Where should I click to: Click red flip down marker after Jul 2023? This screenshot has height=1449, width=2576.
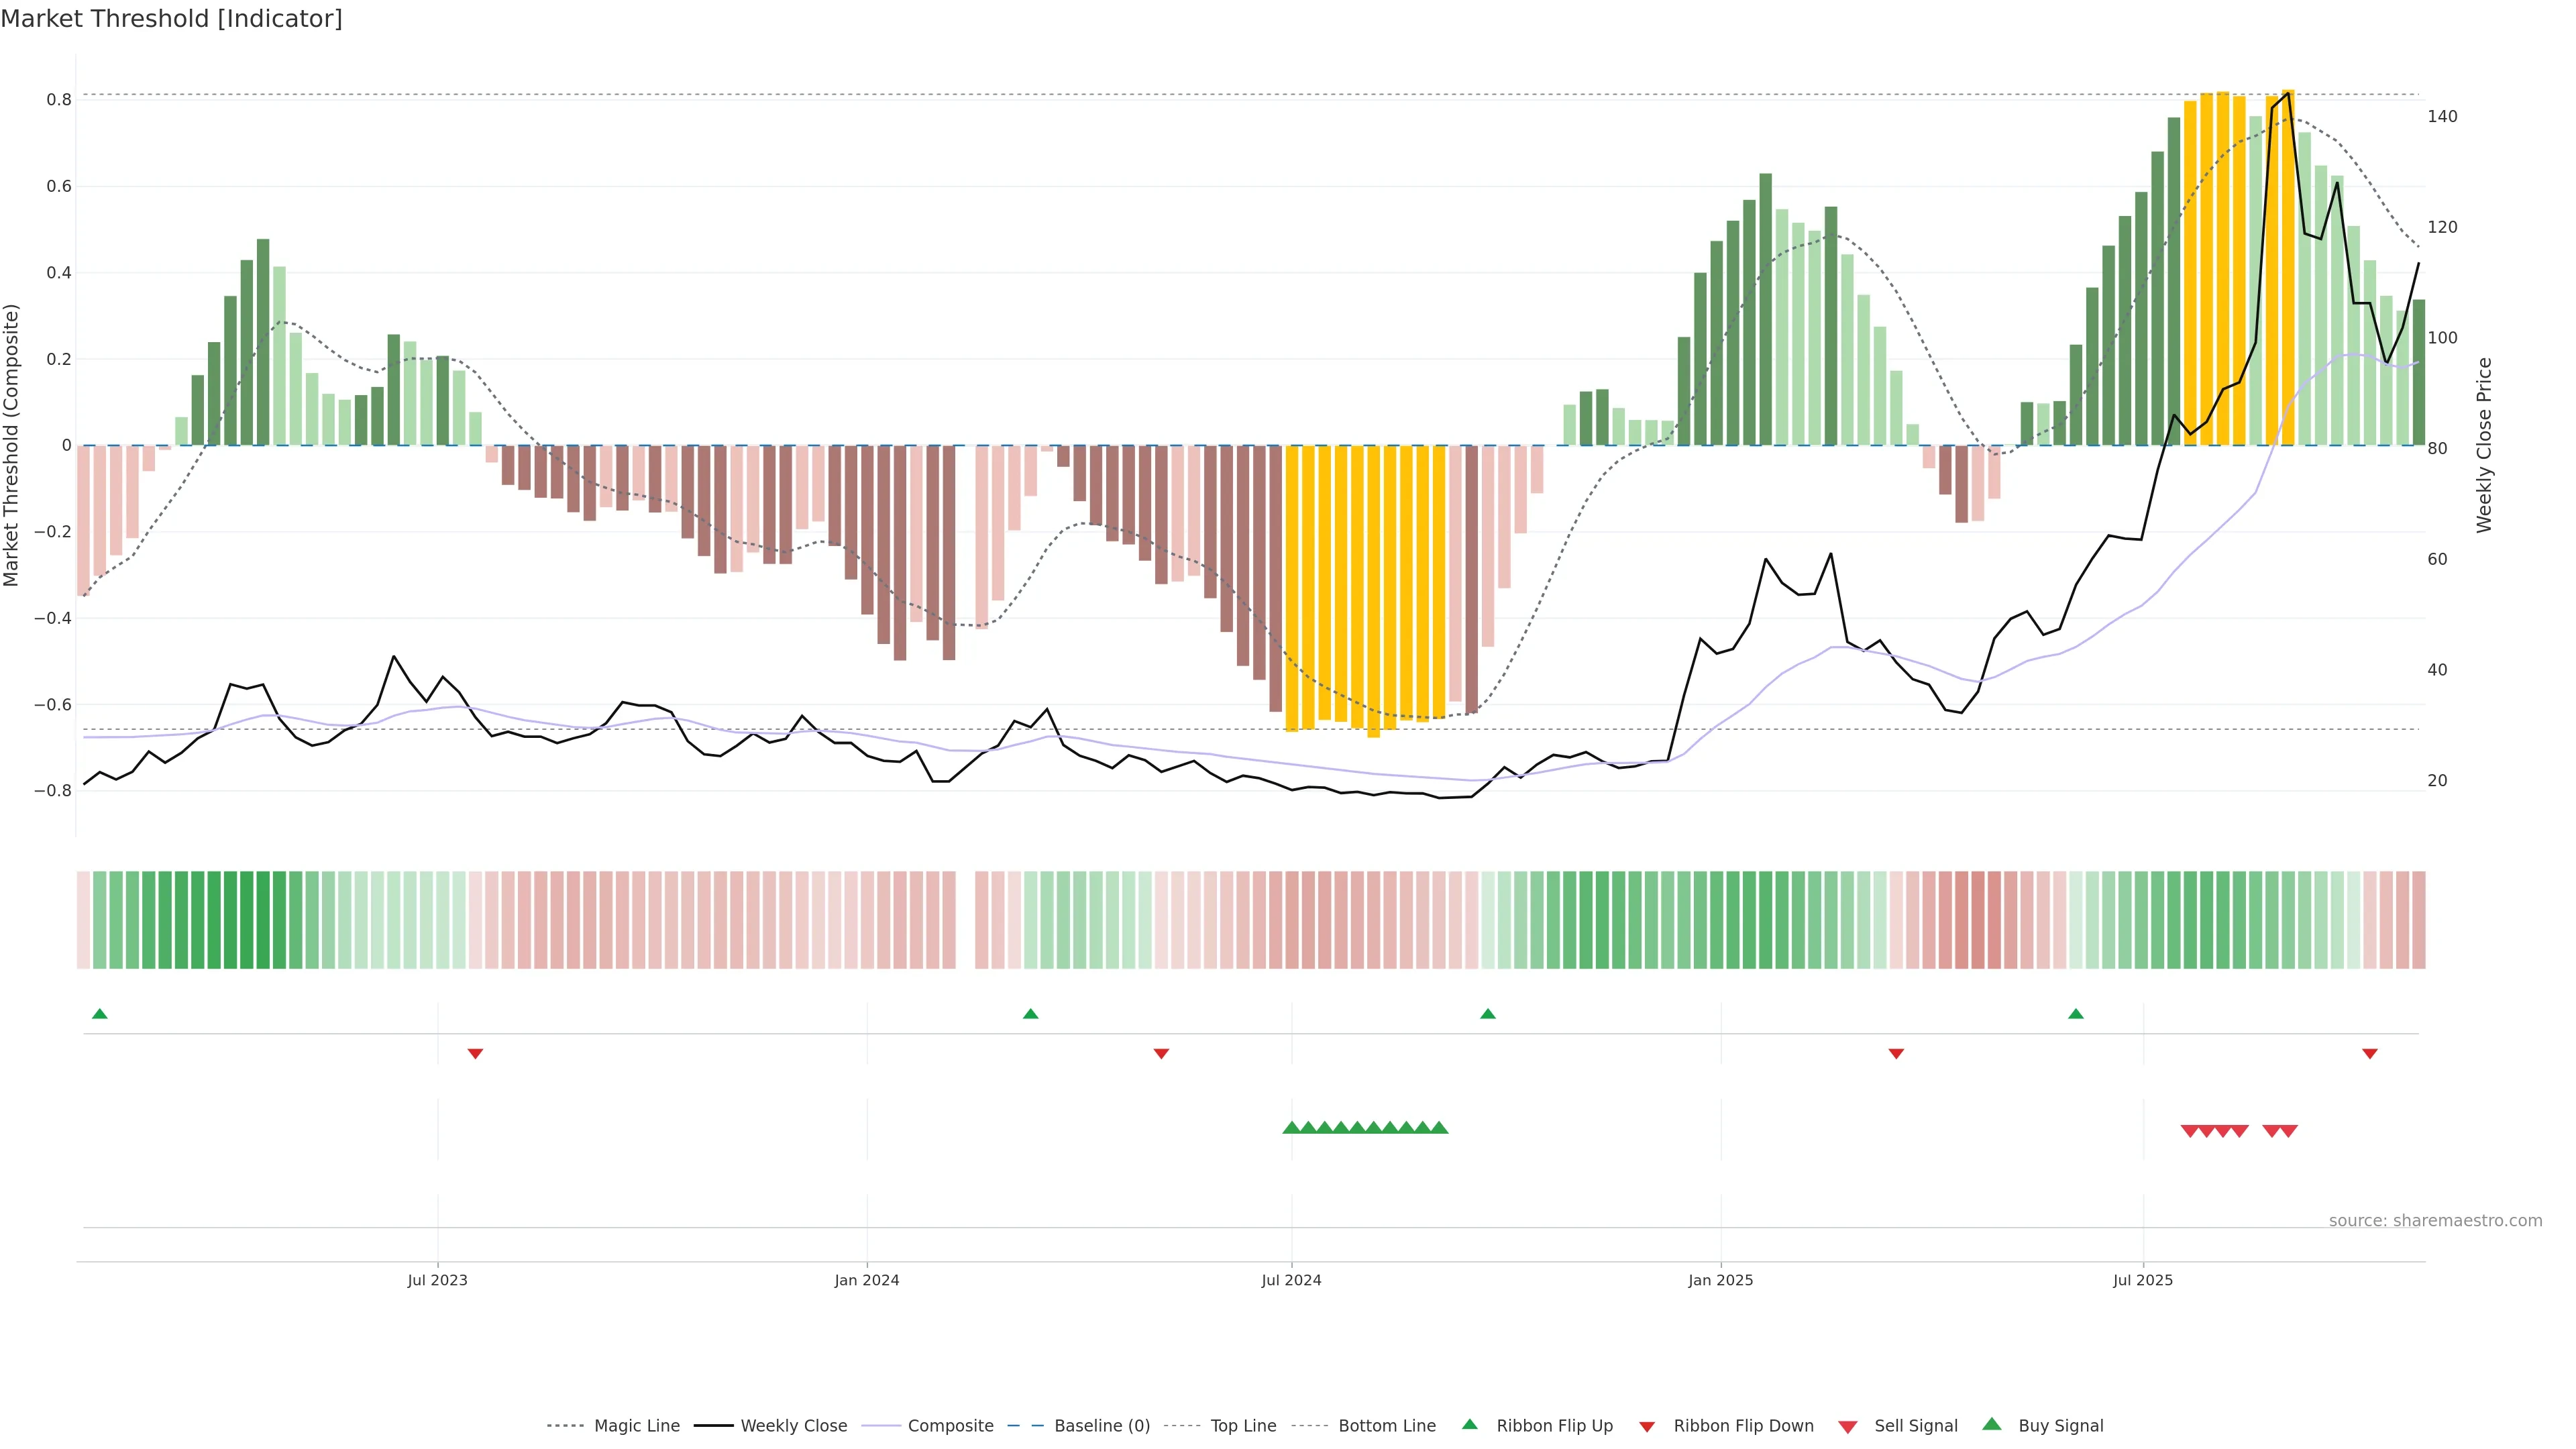point(475,1054)
